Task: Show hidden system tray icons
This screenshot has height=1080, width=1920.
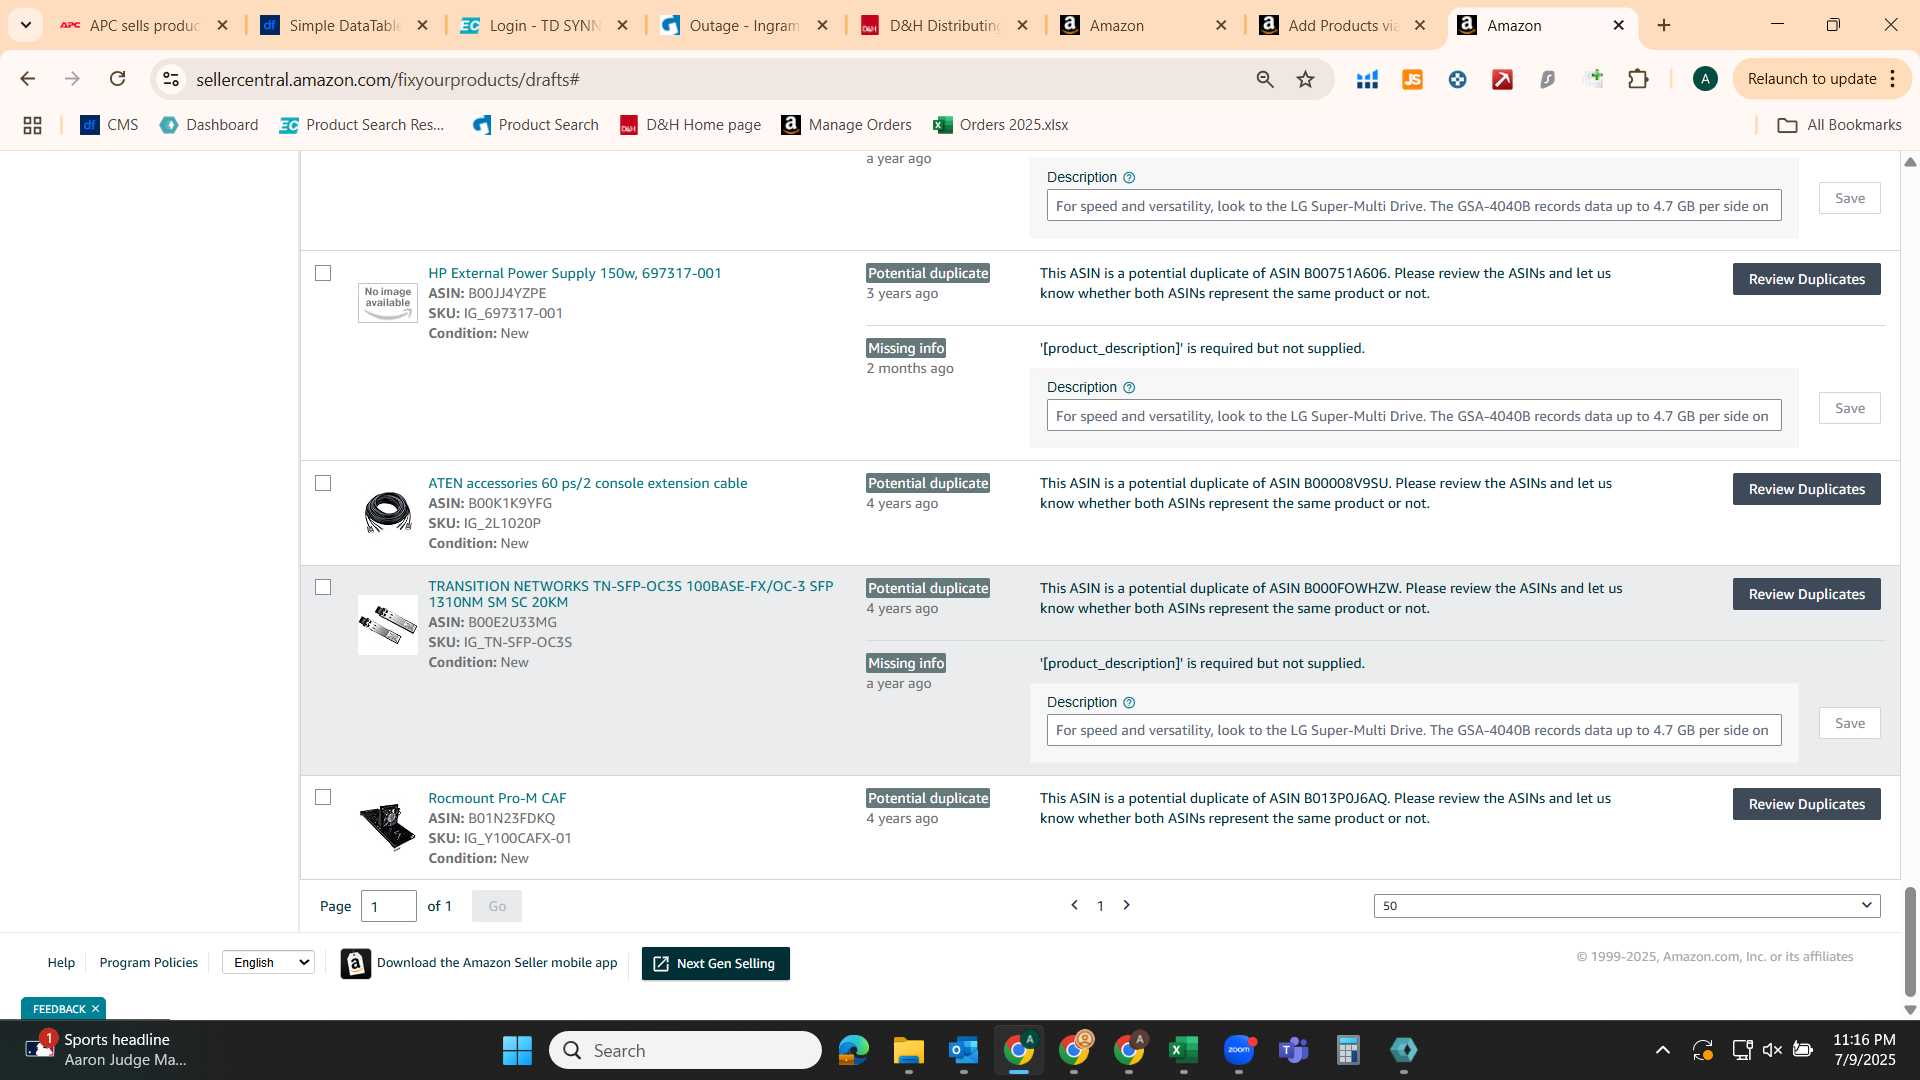Action: 1662,1050
